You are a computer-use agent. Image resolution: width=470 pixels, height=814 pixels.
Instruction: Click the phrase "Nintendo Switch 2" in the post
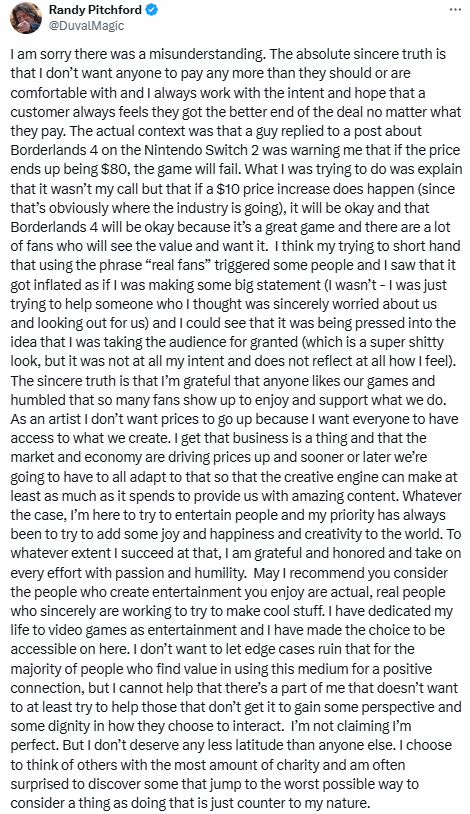click(180, 151)
